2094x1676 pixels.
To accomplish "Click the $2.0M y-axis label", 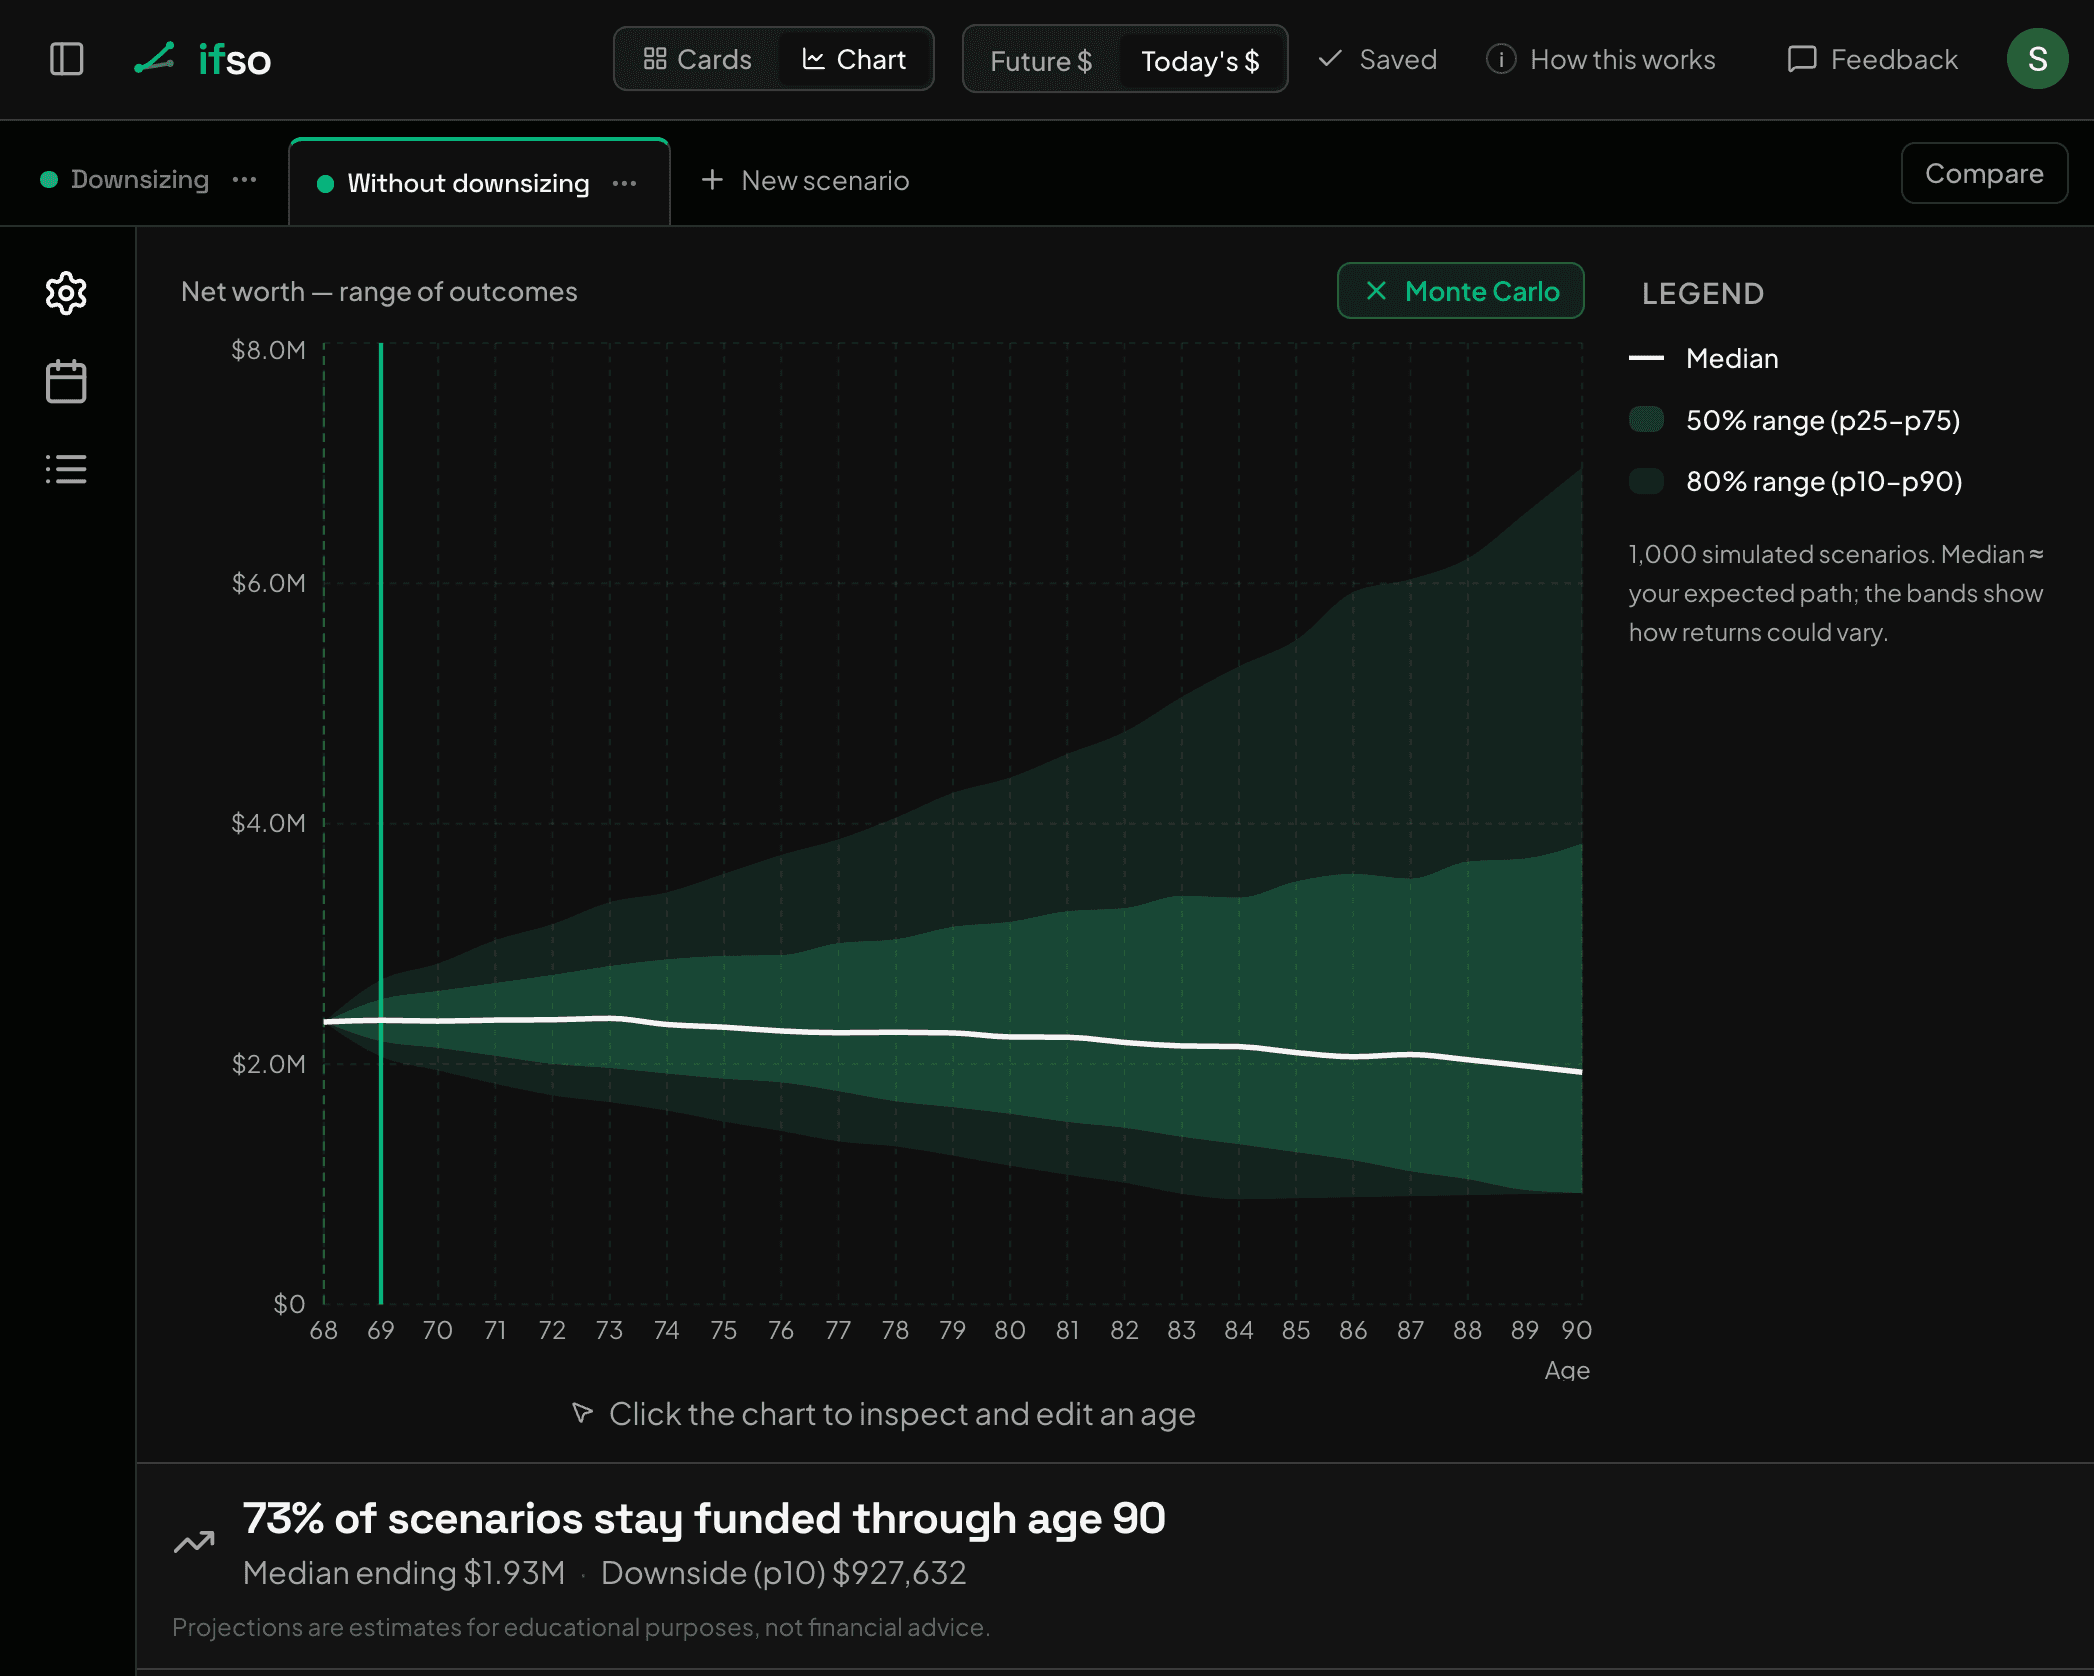I will 268,1064.
